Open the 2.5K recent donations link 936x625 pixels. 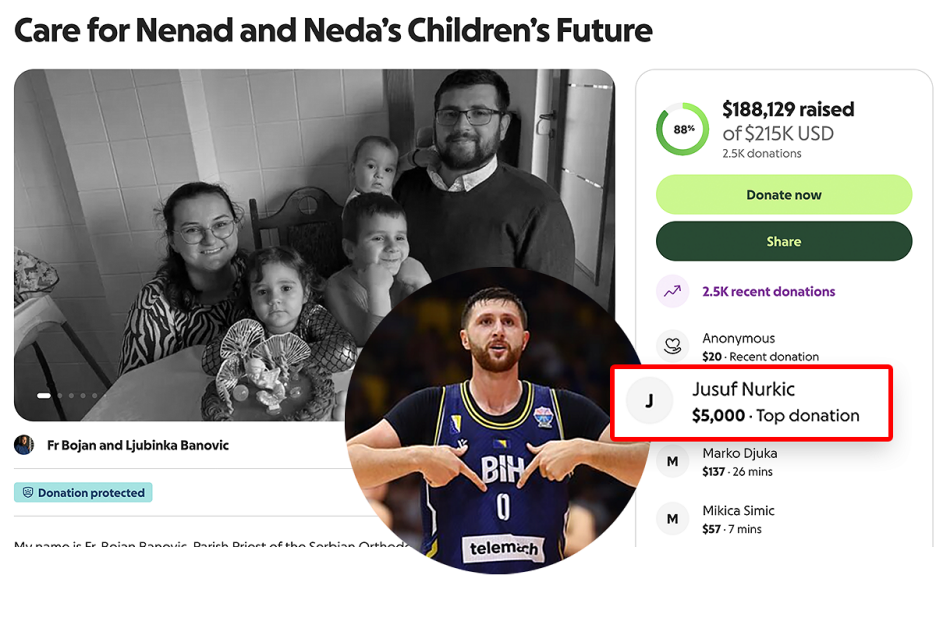click(768, 292)
